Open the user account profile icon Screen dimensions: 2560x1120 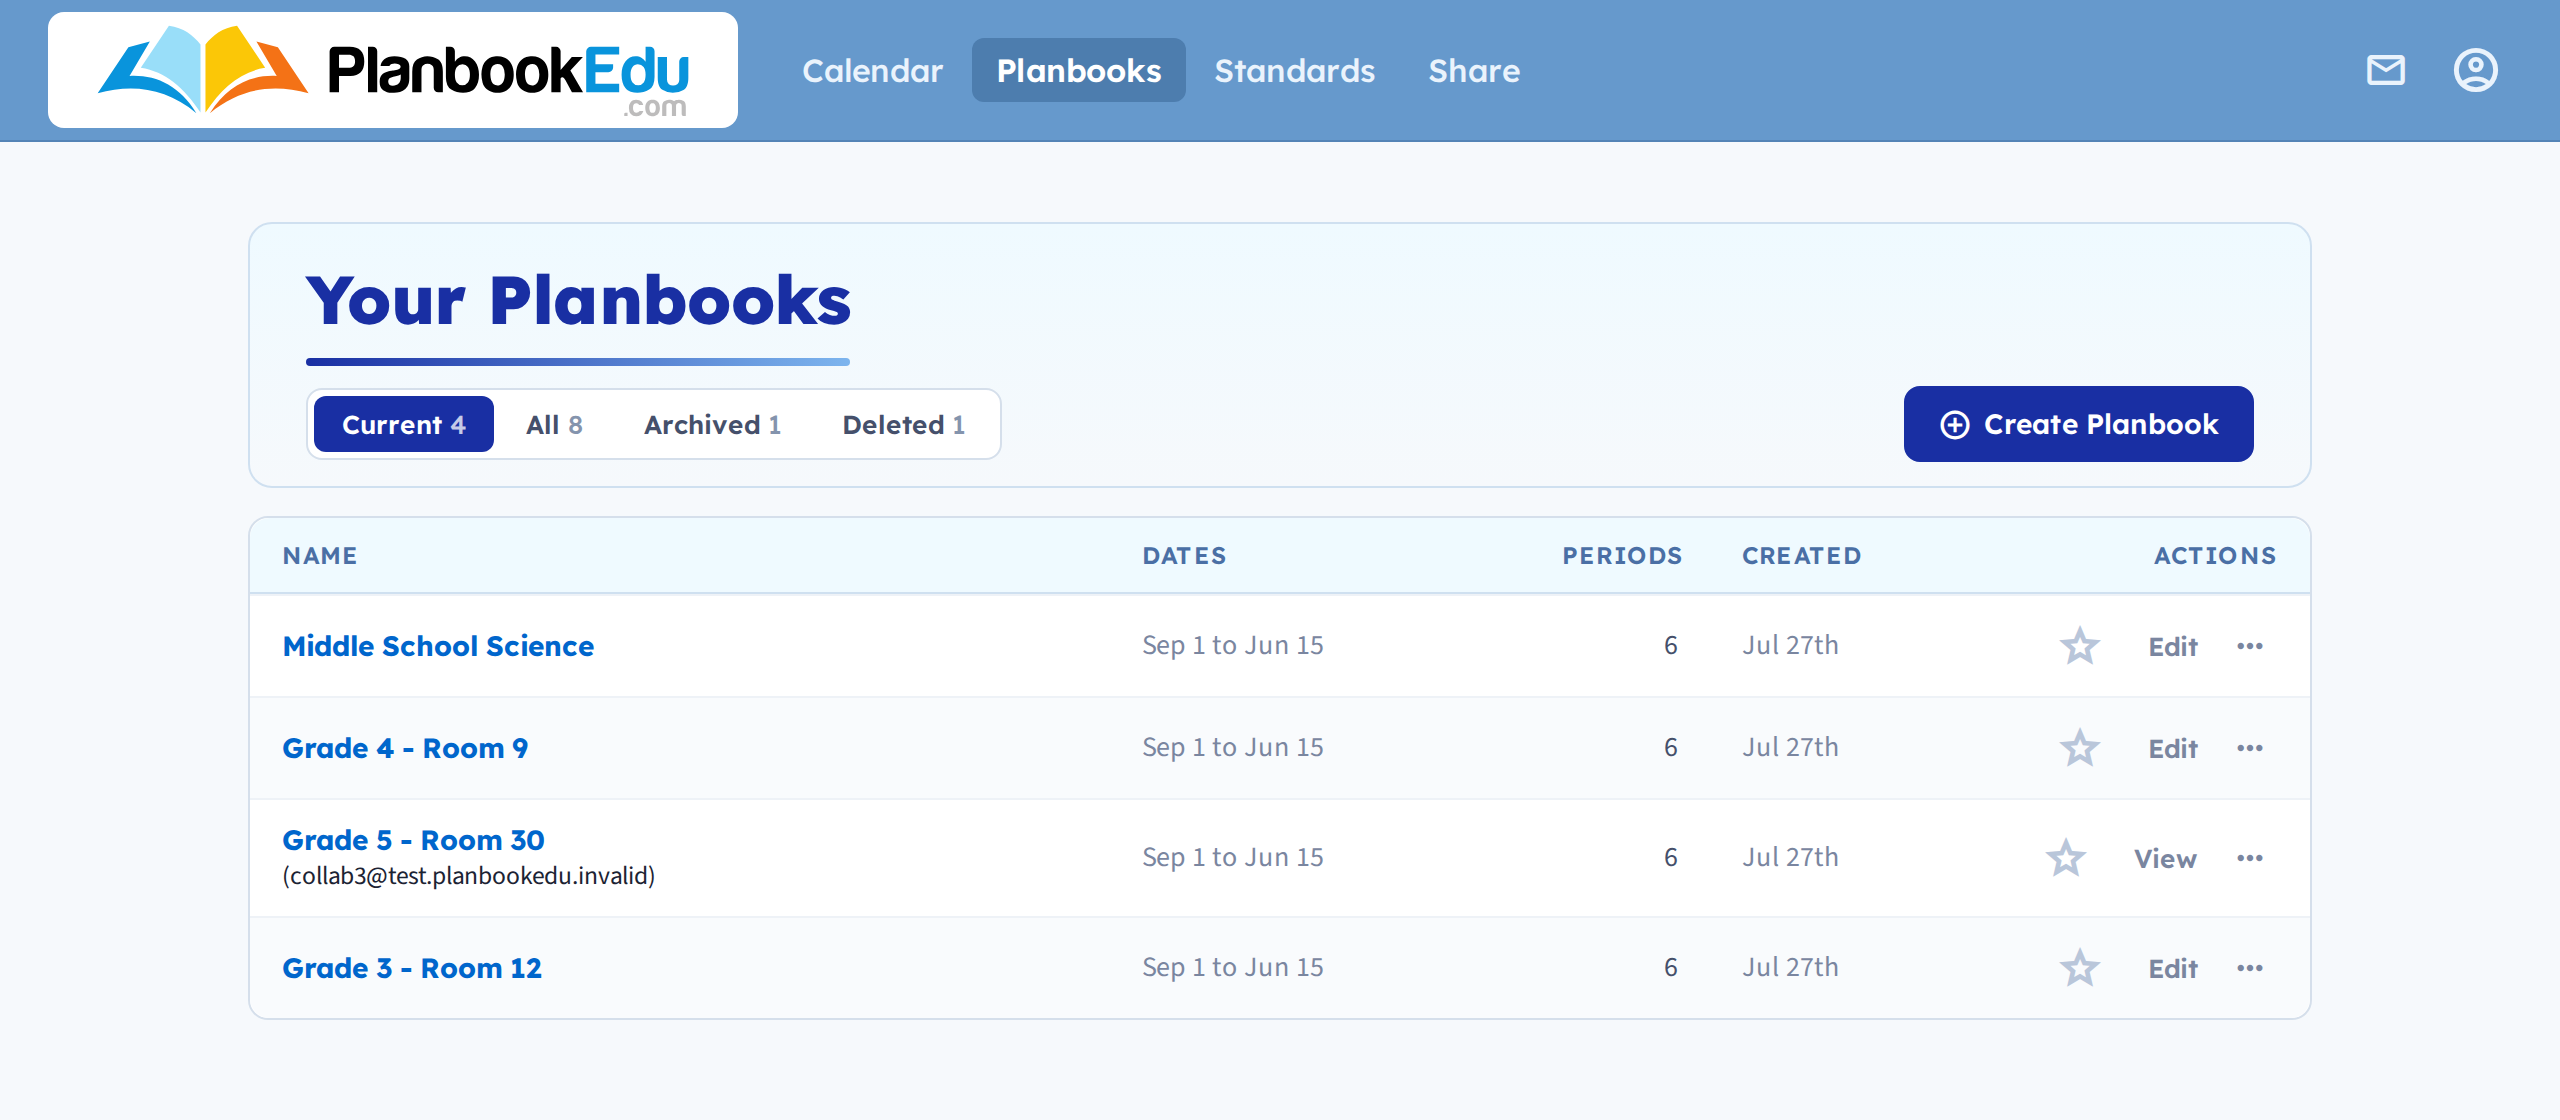(x=2475, y=70)
